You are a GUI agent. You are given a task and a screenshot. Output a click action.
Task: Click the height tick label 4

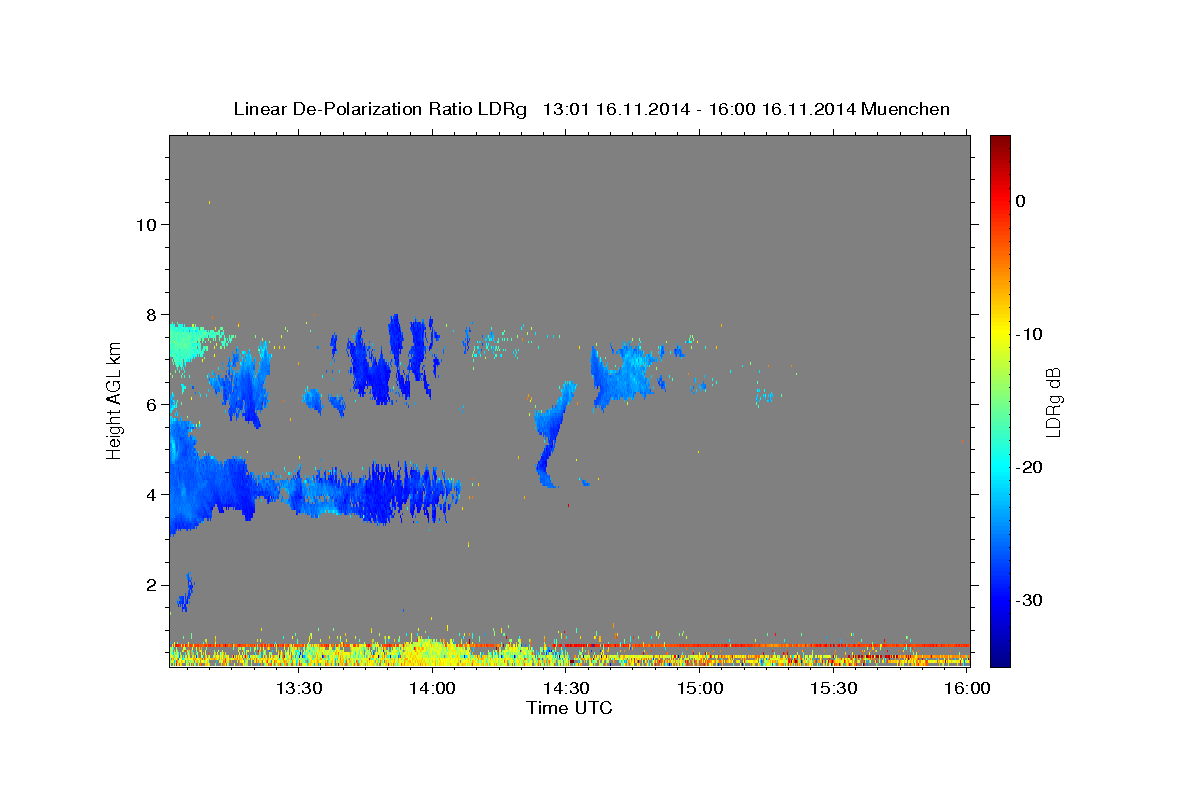pos(149,494)
